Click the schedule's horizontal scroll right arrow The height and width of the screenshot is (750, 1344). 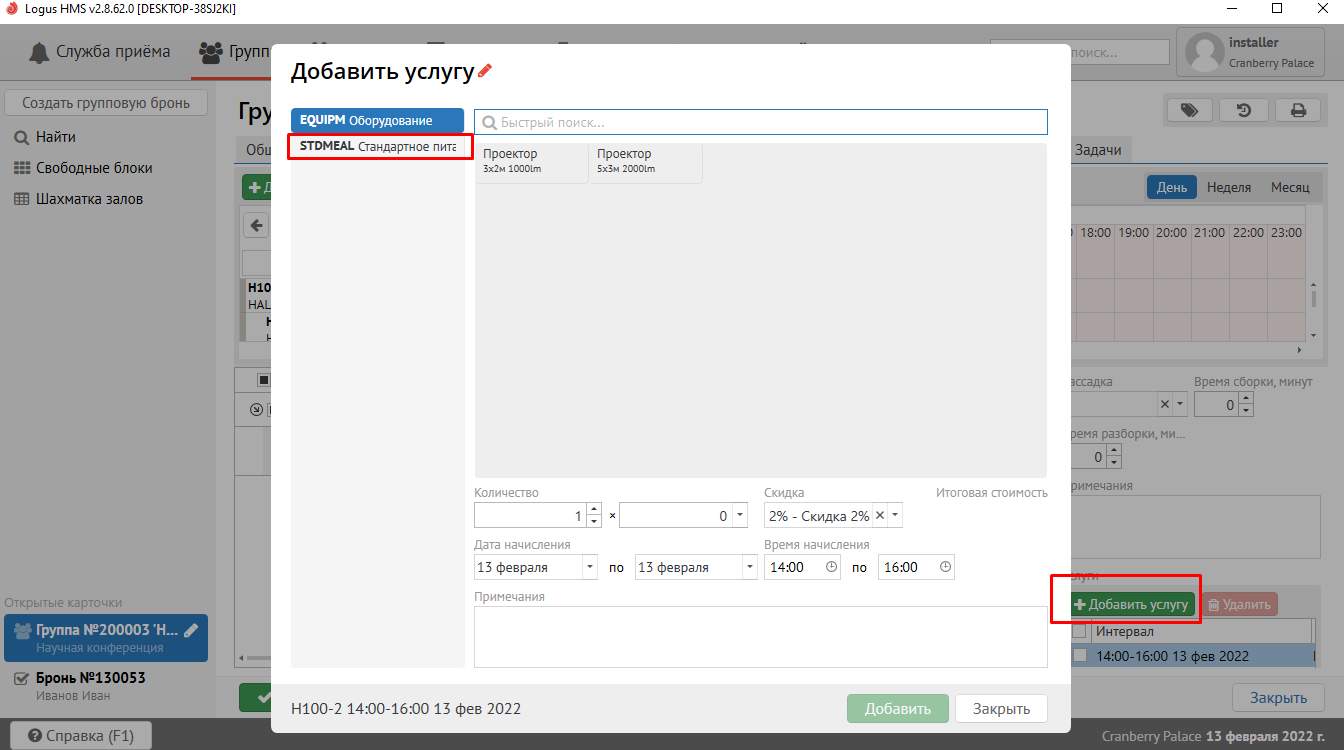(x=1299, y=350)
